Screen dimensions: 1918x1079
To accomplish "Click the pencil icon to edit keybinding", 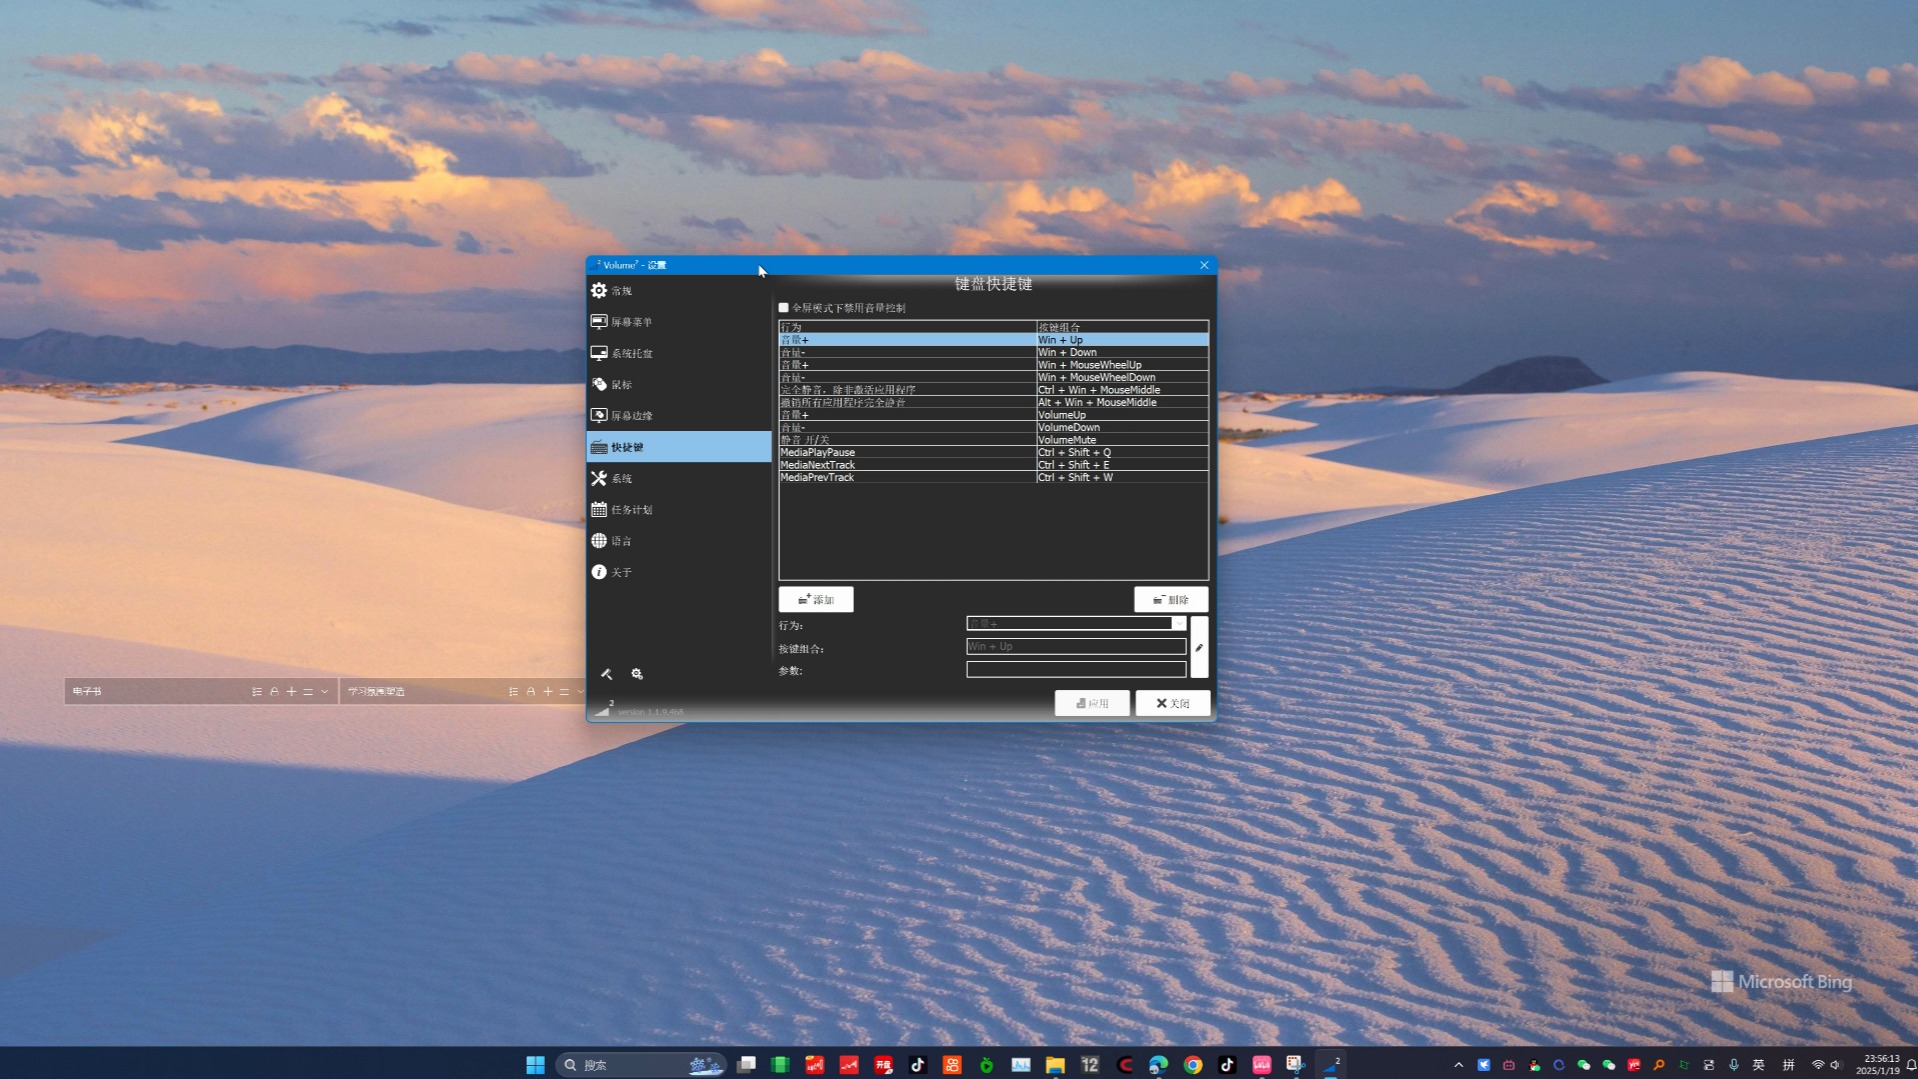I will coord(1199,647).
